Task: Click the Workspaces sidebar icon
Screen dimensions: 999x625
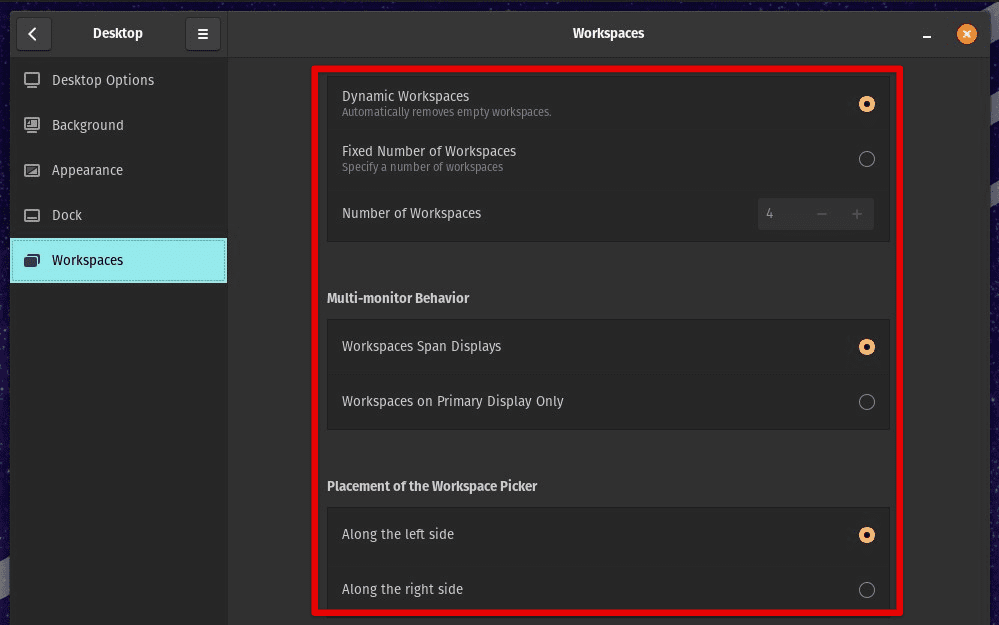Action: (x=32, y=260)
